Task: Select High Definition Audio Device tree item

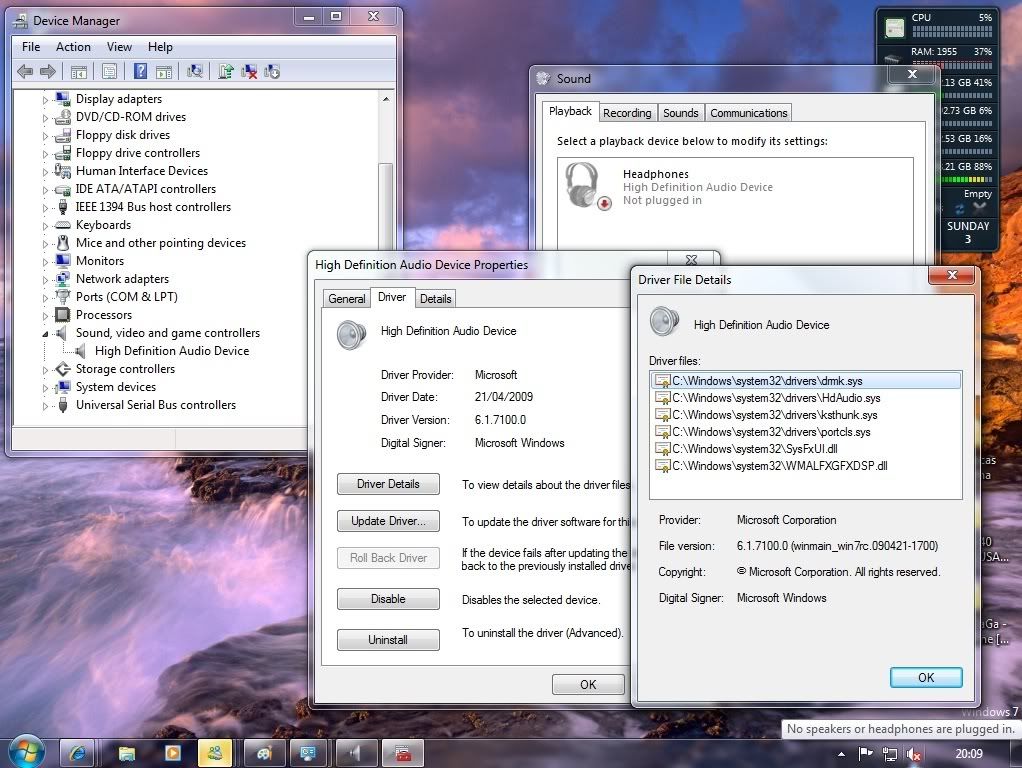Action: click(171, 351)
